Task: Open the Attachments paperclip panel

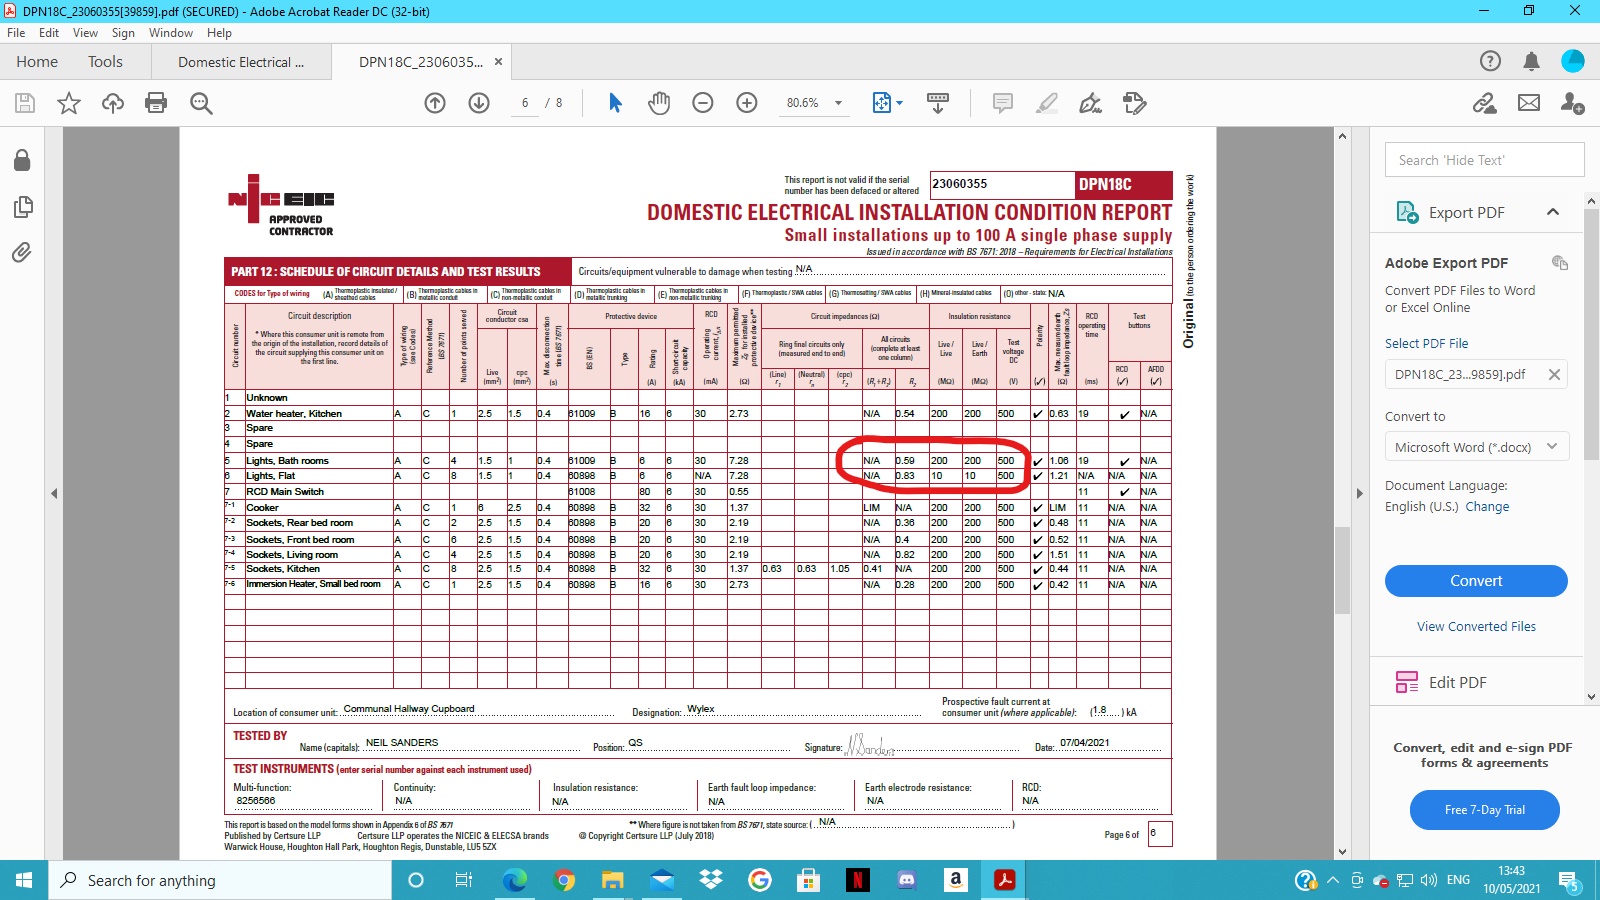Action: tap(22, 253)
